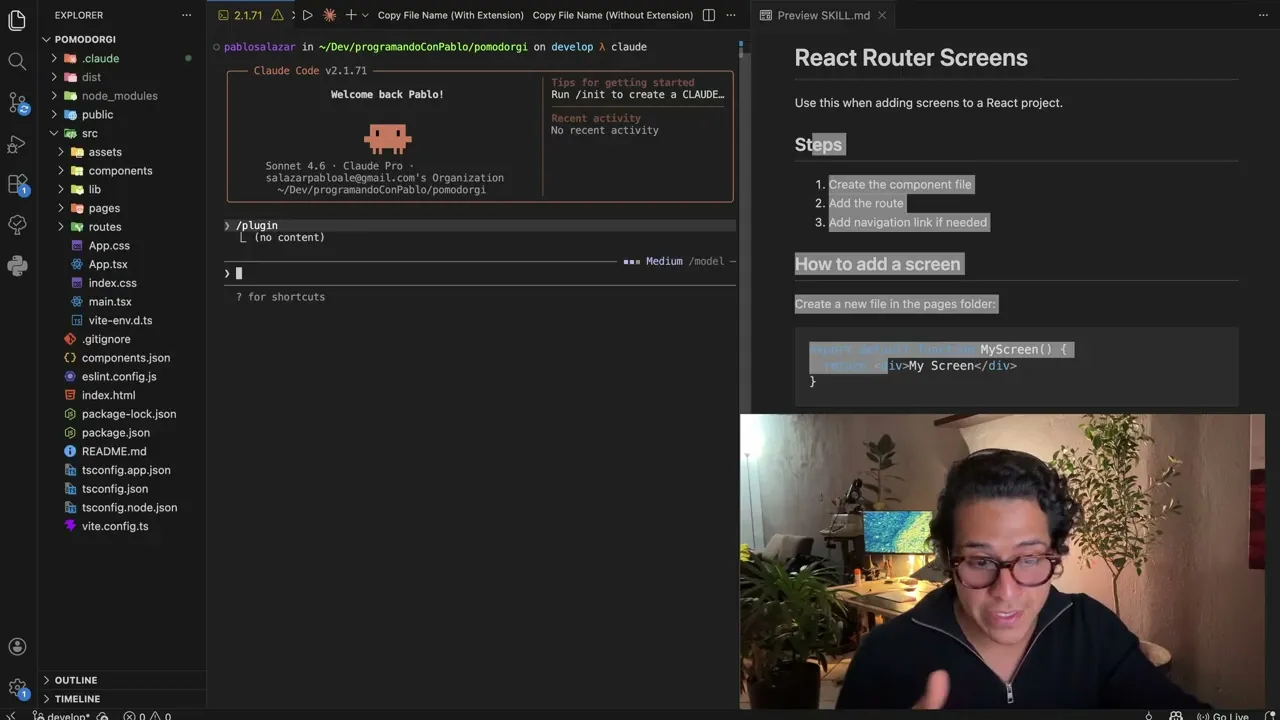Open the editor more actions ellipsis
The height and width of the screenshot is (720, 1280).
[731, 15]
